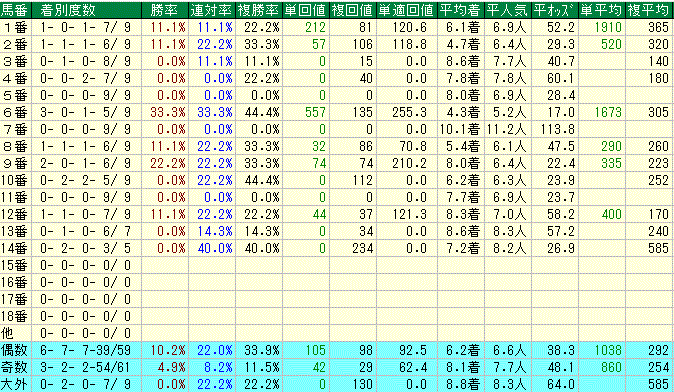Click the 複回値 column header

[352, 10]
